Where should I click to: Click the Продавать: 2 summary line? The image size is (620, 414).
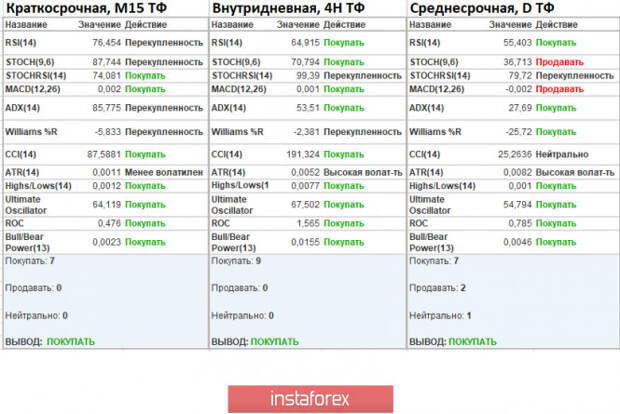point(437,288)
